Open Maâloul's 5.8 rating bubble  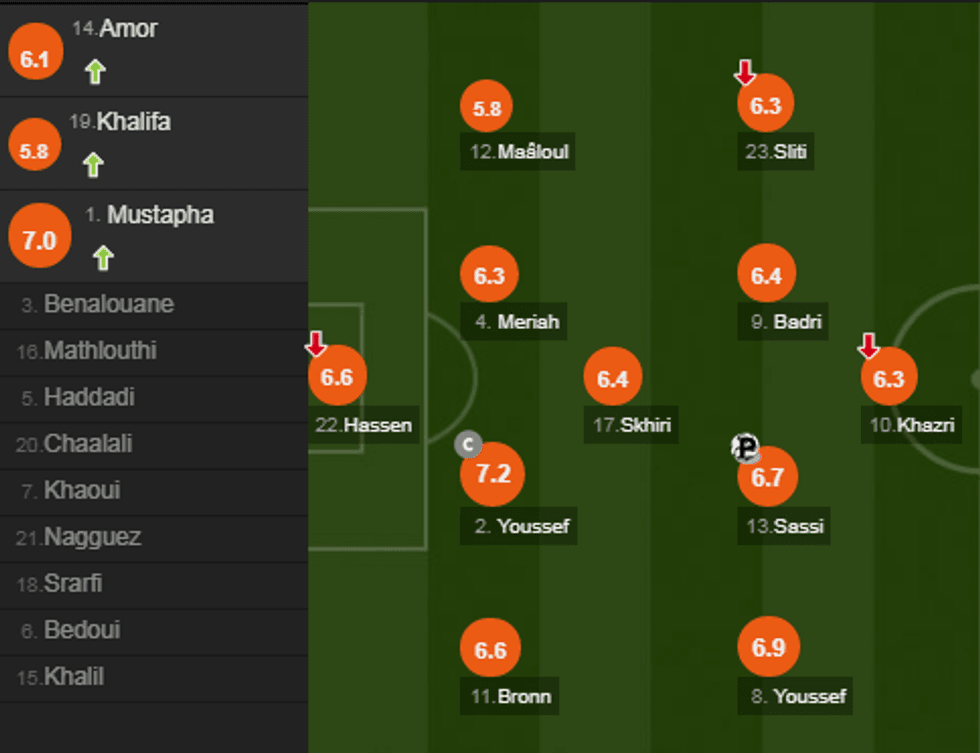[487, 110]
